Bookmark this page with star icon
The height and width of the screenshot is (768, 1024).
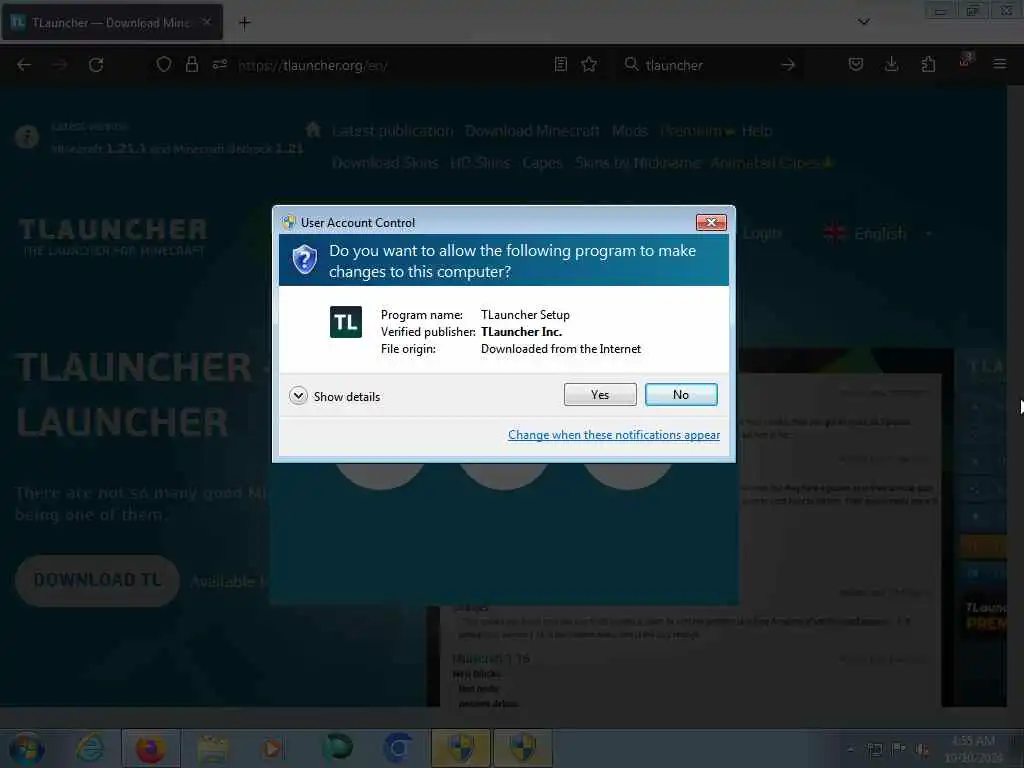pyautogui.click(x=589, y=65)
